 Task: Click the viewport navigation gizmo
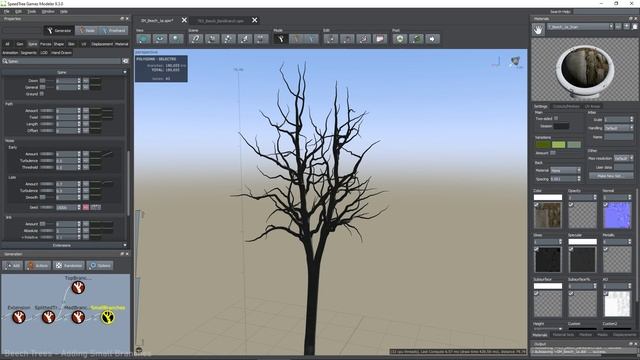(516, 62)
